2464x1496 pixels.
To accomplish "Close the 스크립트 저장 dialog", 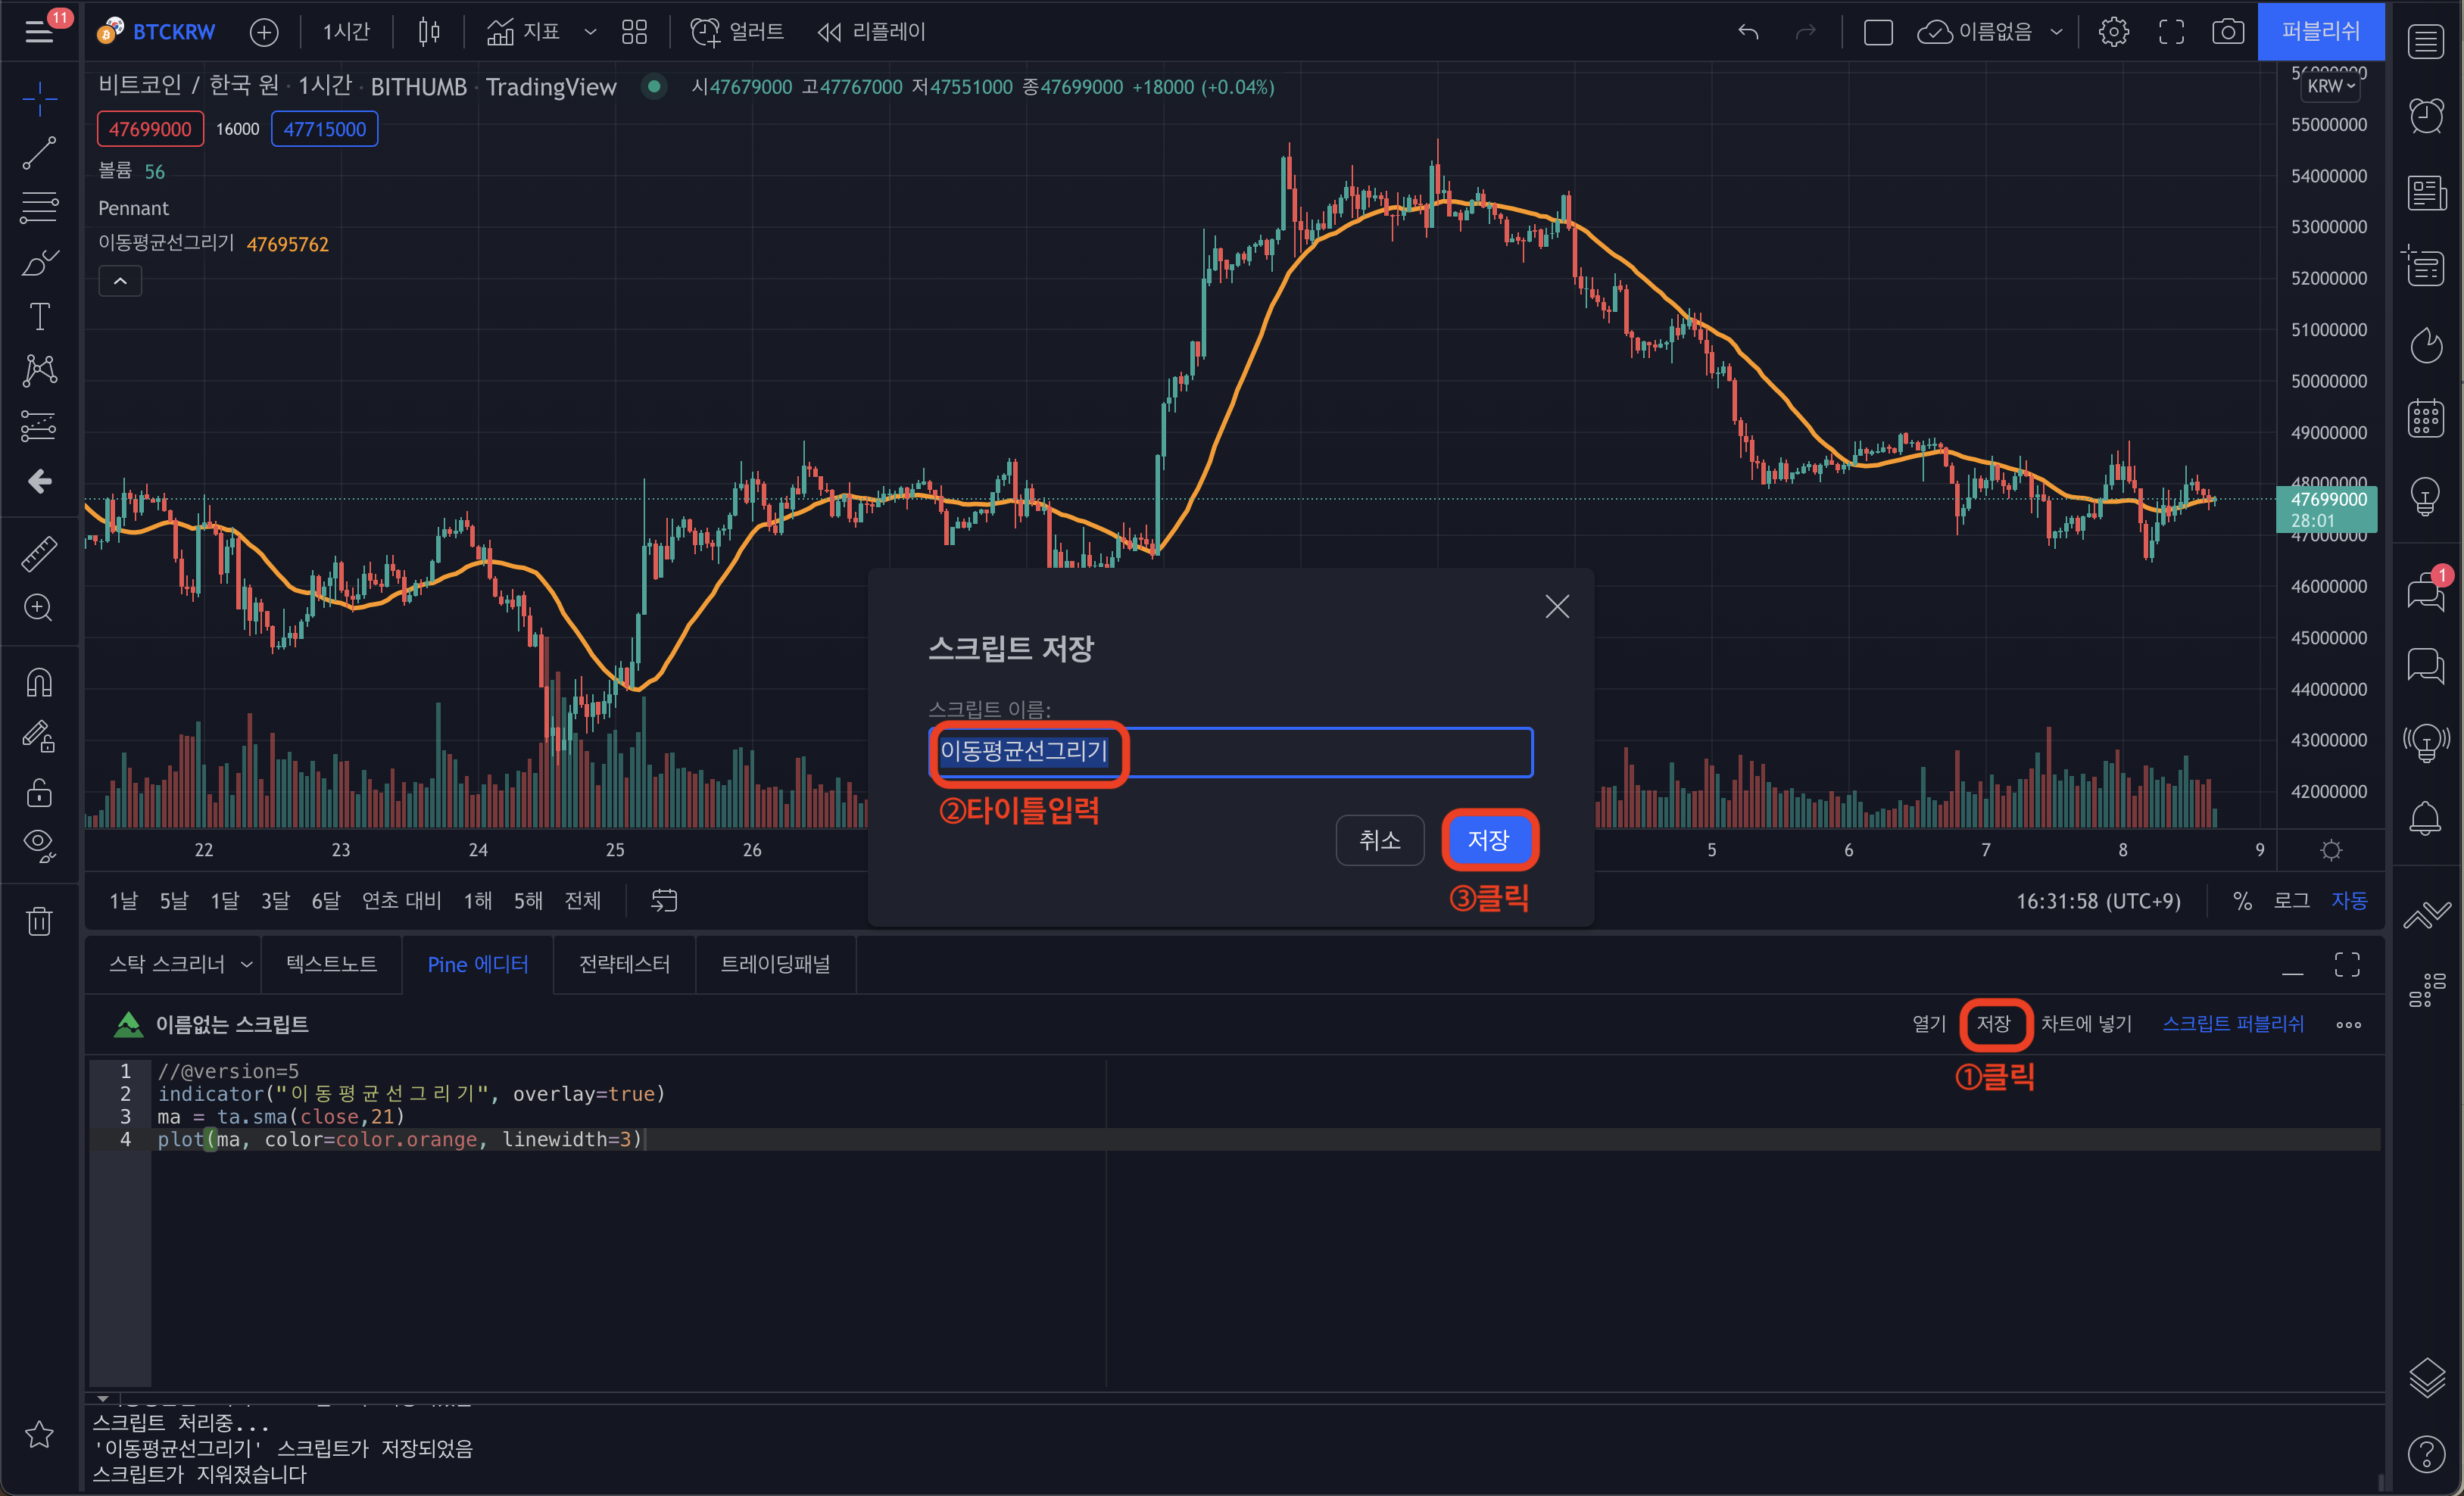I will (x=1557, y=606).
